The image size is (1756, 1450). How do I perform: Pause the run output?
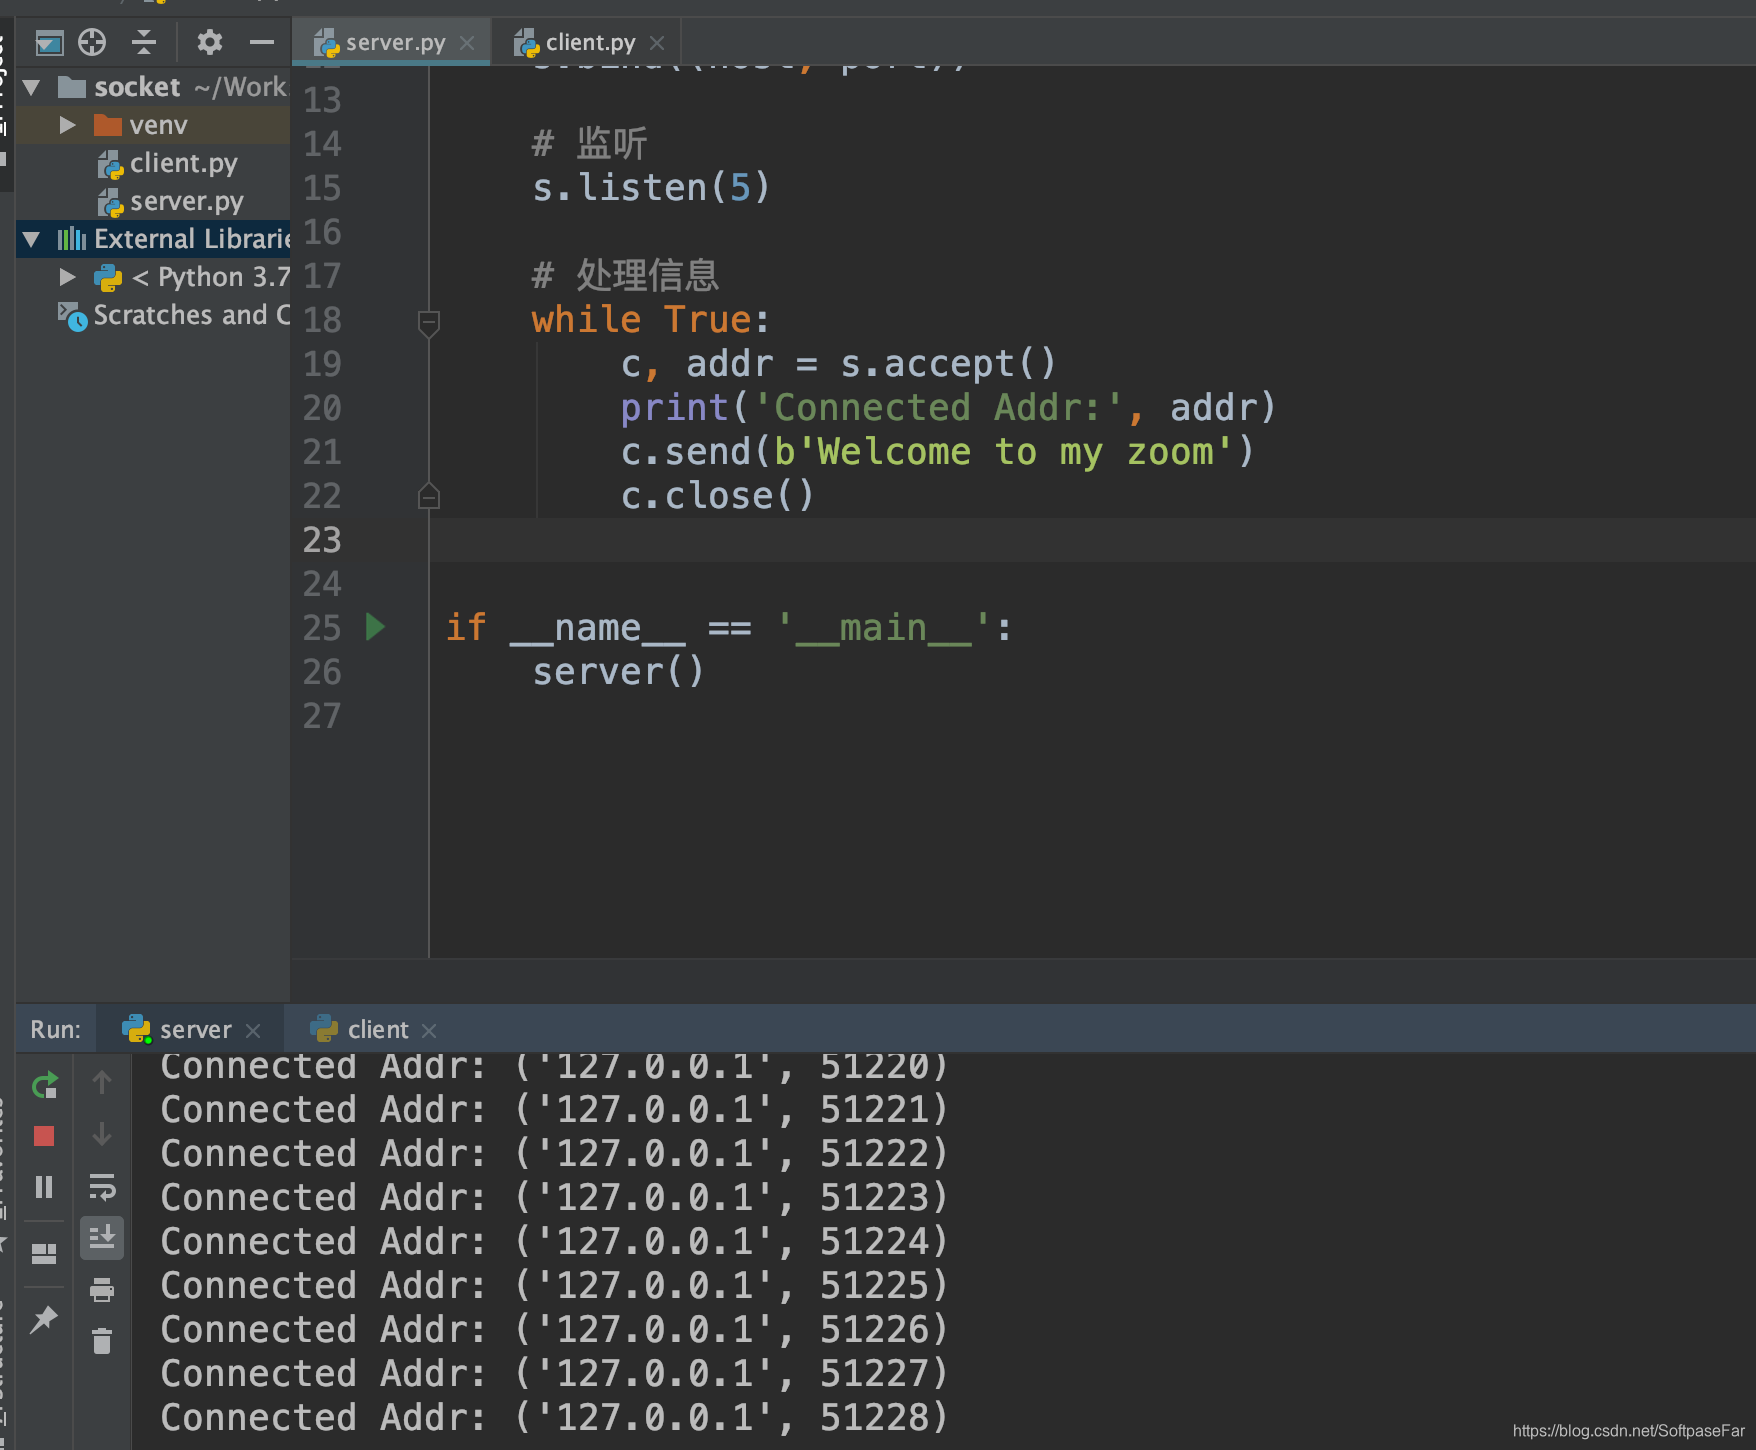click(44, 1187)
